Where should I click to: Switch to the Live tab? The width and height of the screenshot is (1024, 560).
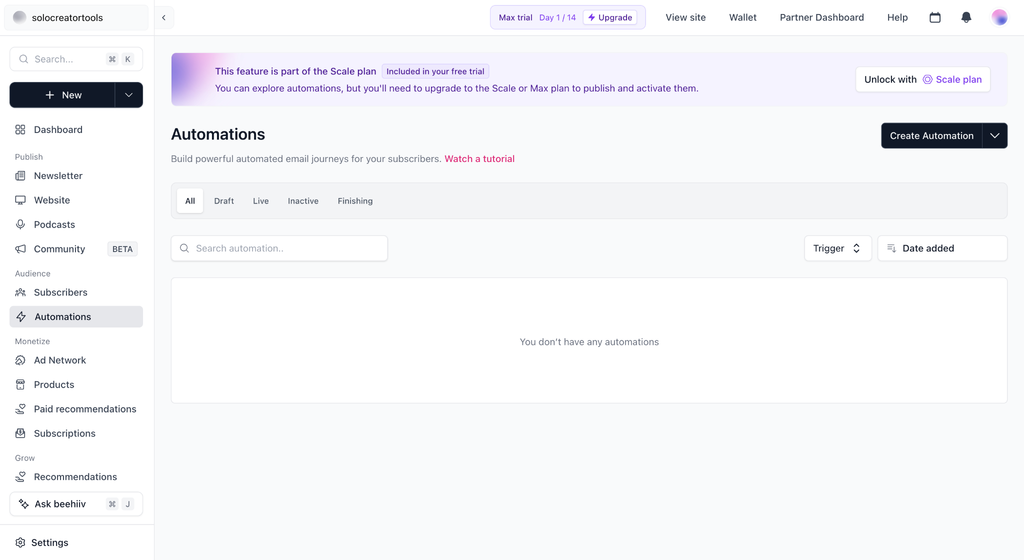coord(261,201)
